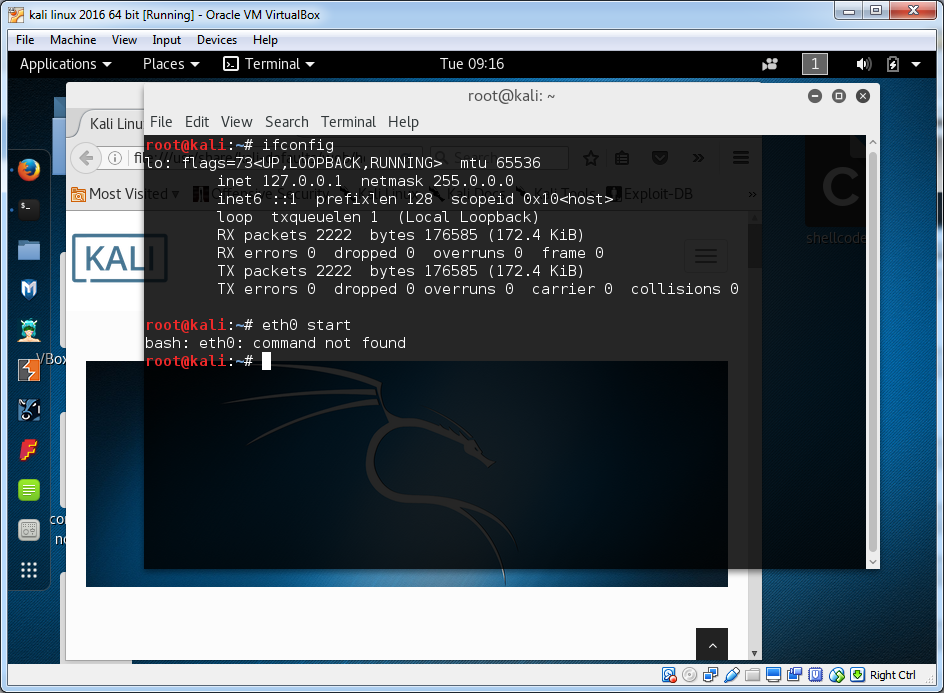Launch Burp Suite from the dock
Viewport: 944px width, 693px height.
28,370
